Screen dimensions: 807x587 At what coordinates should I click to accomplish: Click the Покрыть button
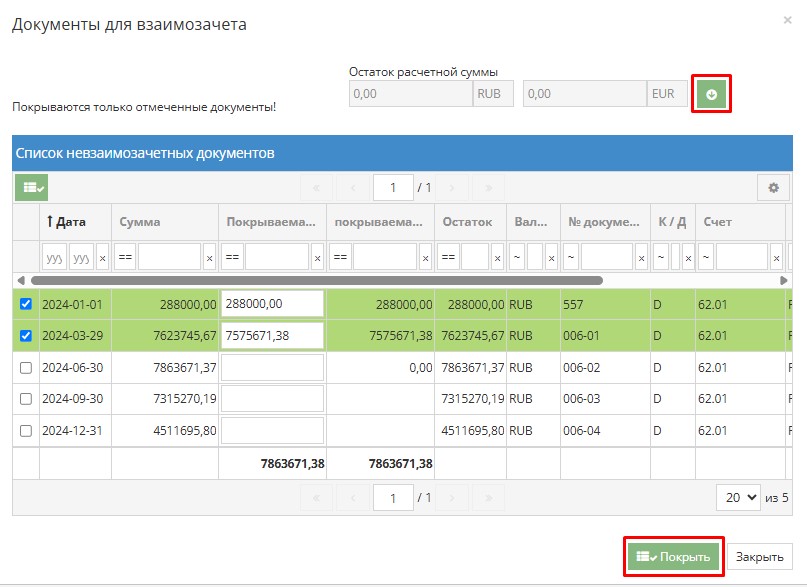[x=674, y=557]
